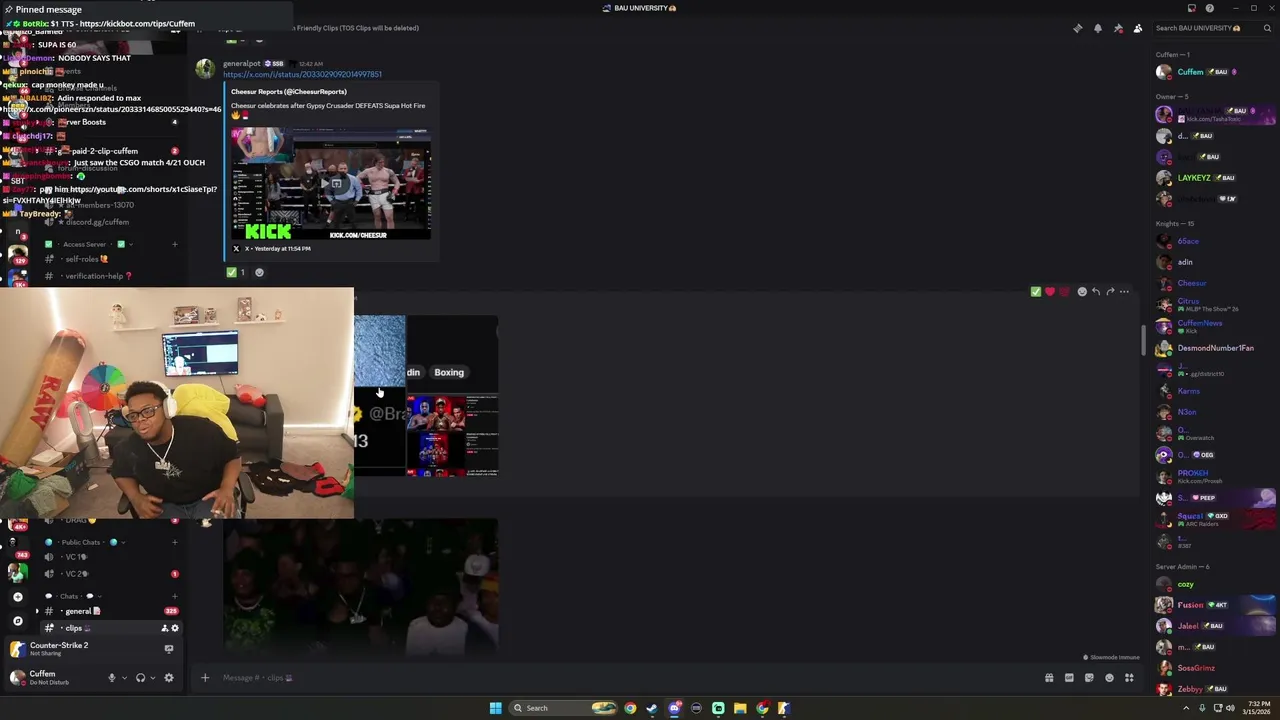Open the GIF picker

(1069, 678)
